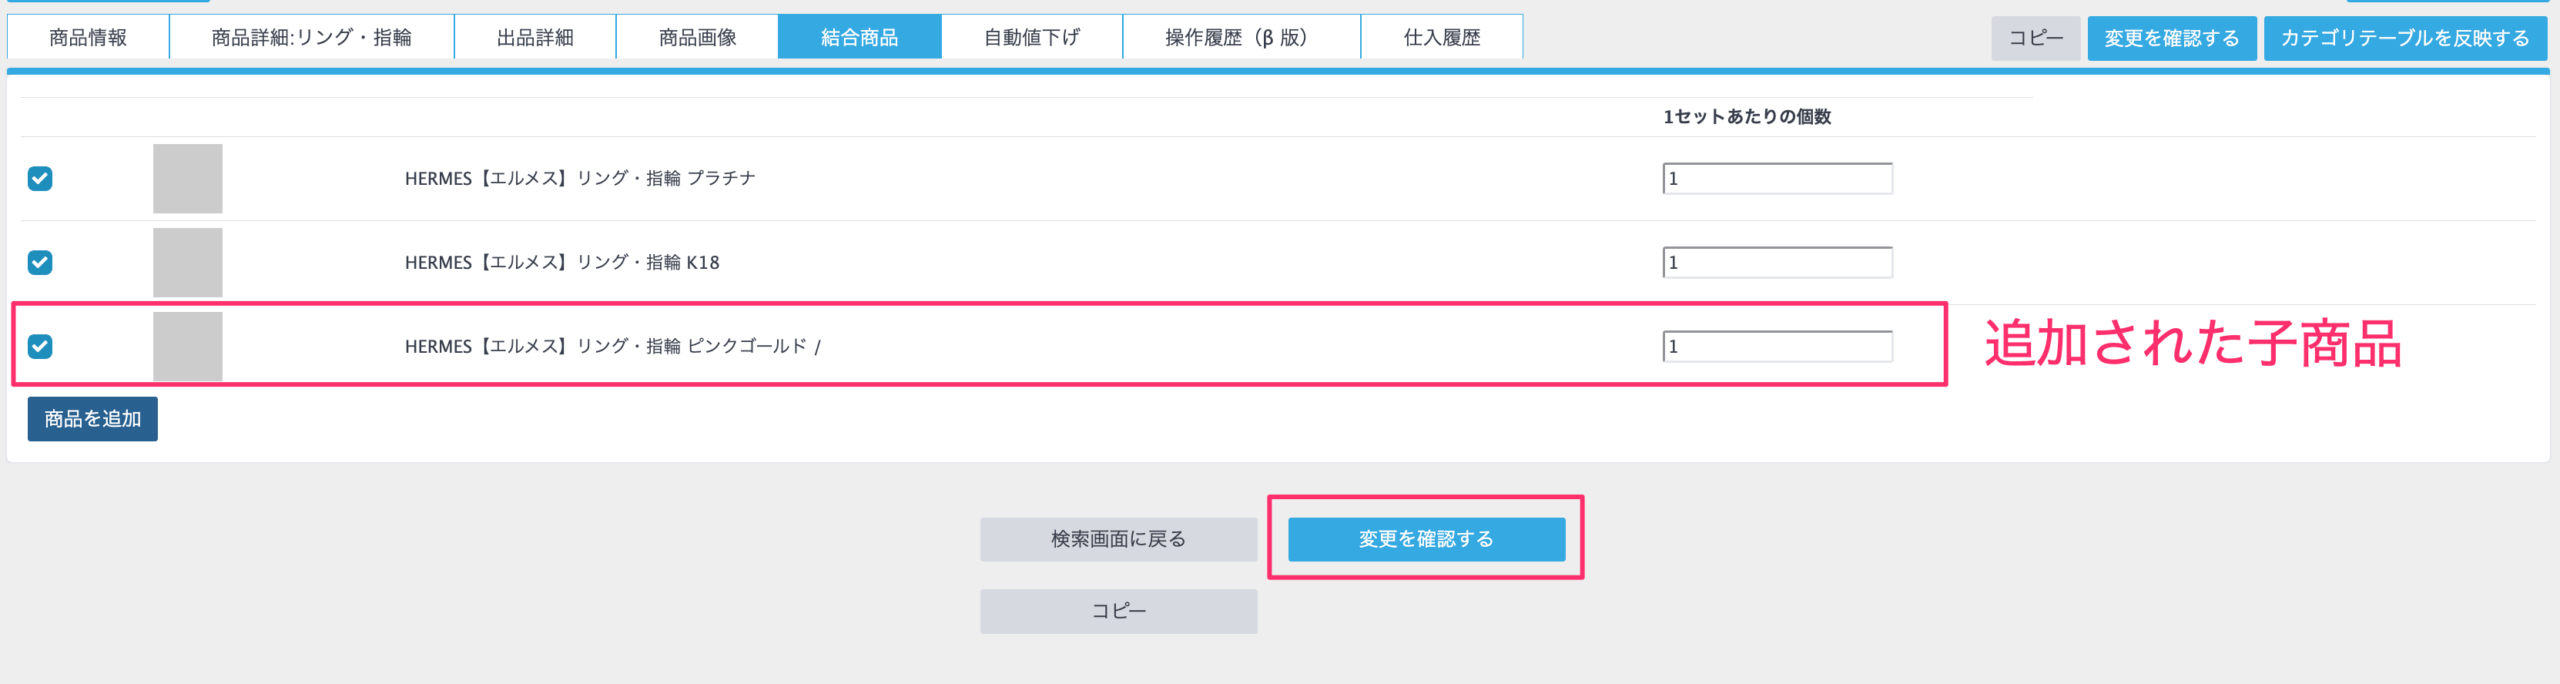Image resolution: width=2560 pixels, height=684 pixels.
Task: Click the quantity field for プラチナ ring
Action: coord(1777,178)
